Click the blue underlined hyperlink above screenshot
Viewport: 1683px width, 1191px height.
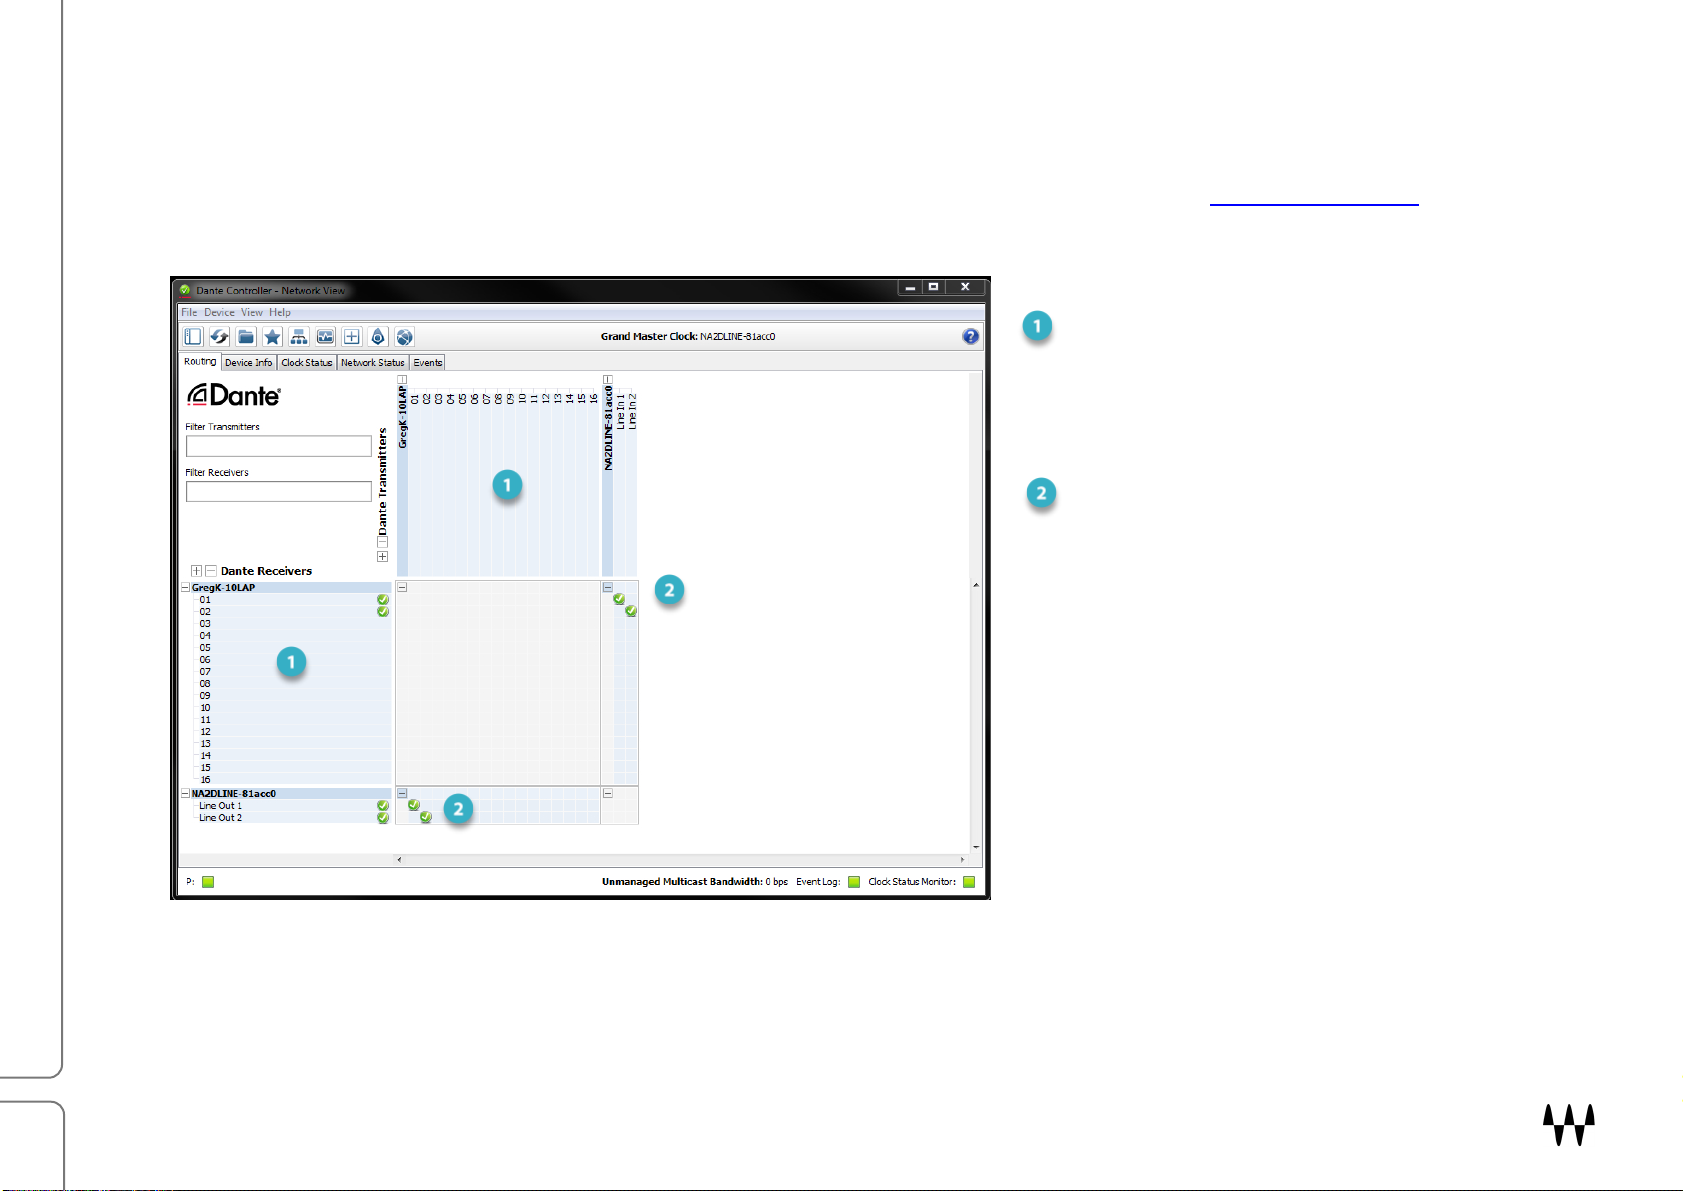[x=1313, y=198]
